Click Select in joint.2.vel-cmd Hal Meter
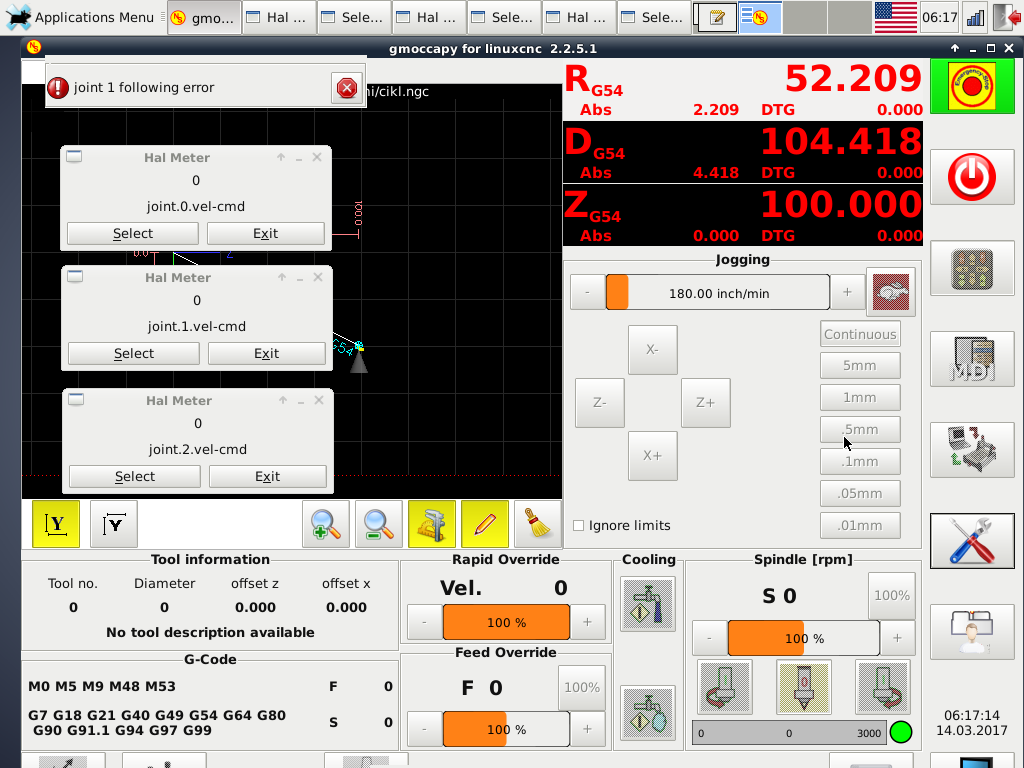Image resolution: width=1024 pixels, height=768 pixels. (135, 476)
